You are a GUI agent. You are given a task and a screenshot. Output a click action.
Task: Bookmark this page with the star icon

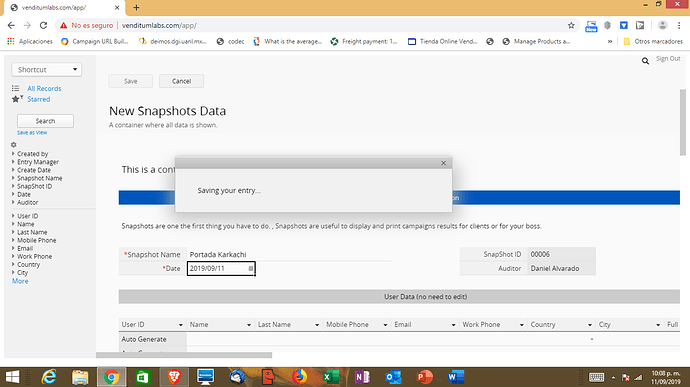pyautogui.click(x=571, y=26)
